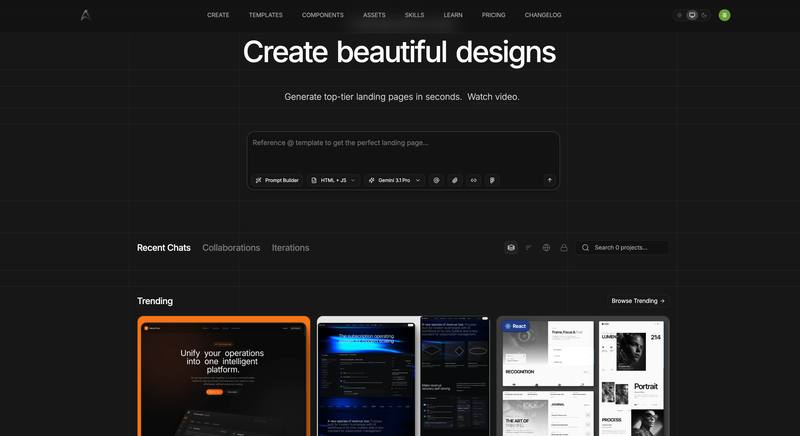The width and height of the screenshot is (800, 436).
Task: Click the round icon after the model dropdown
Action: [436, 180]
